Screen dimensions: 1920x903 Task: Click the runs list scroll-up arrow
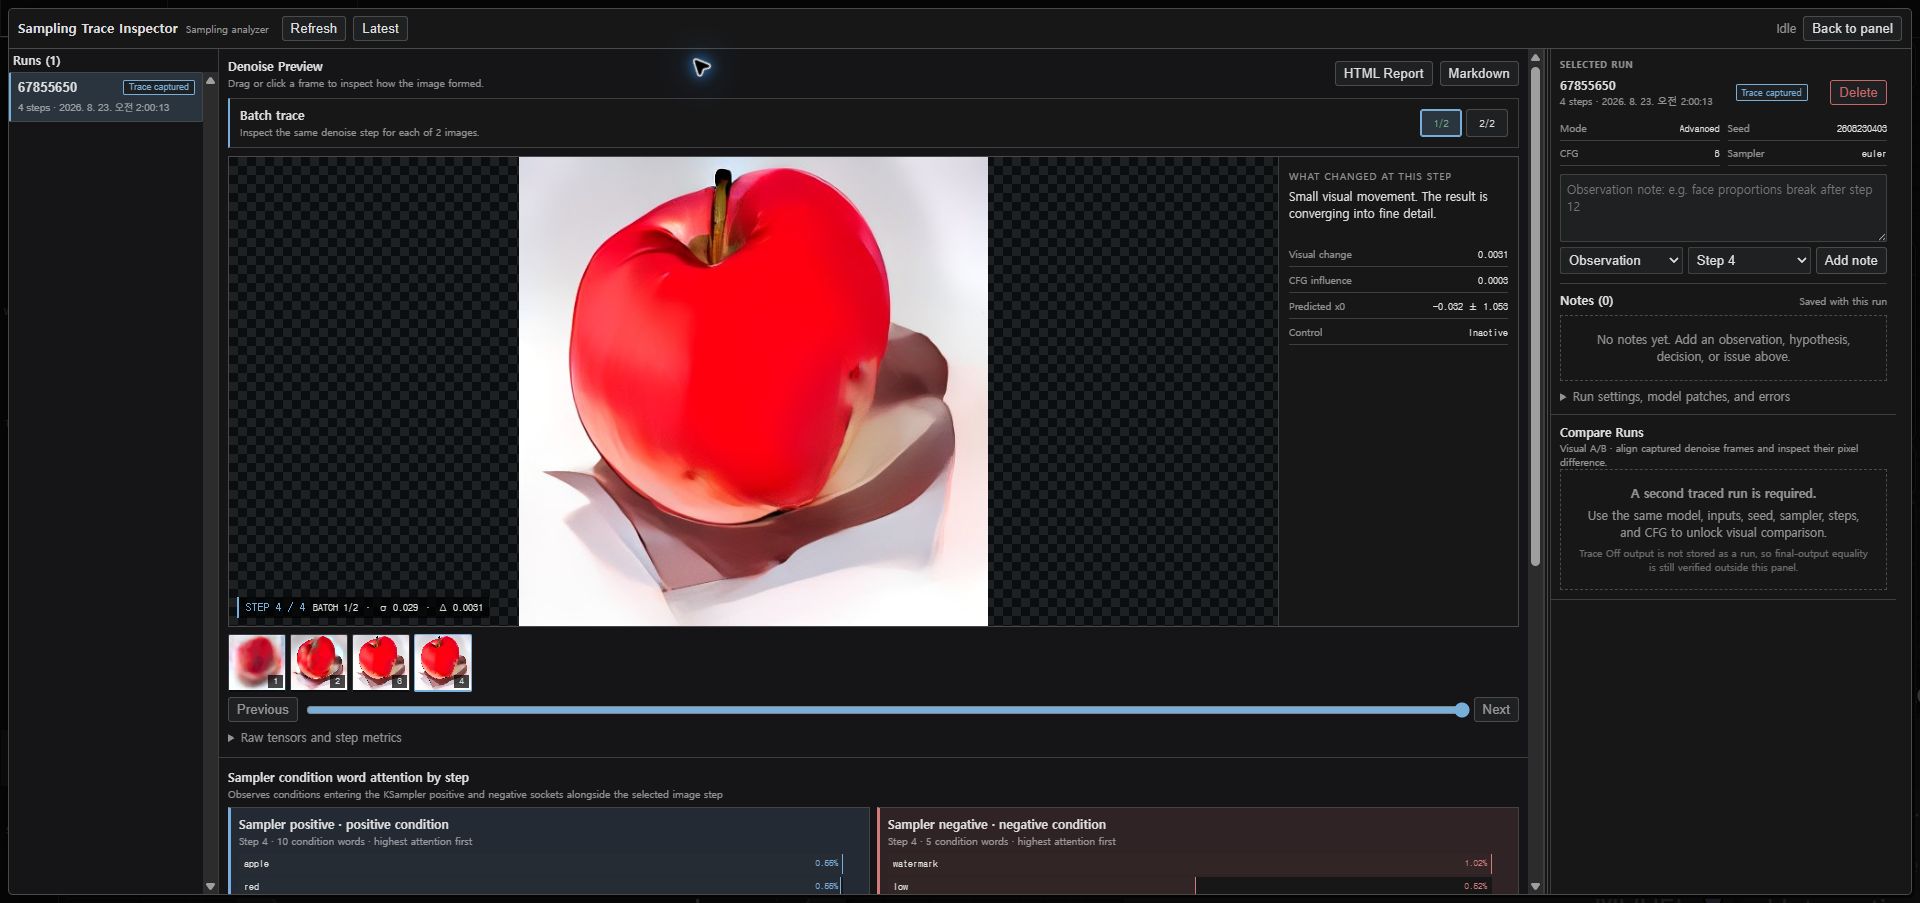(210, 80)
